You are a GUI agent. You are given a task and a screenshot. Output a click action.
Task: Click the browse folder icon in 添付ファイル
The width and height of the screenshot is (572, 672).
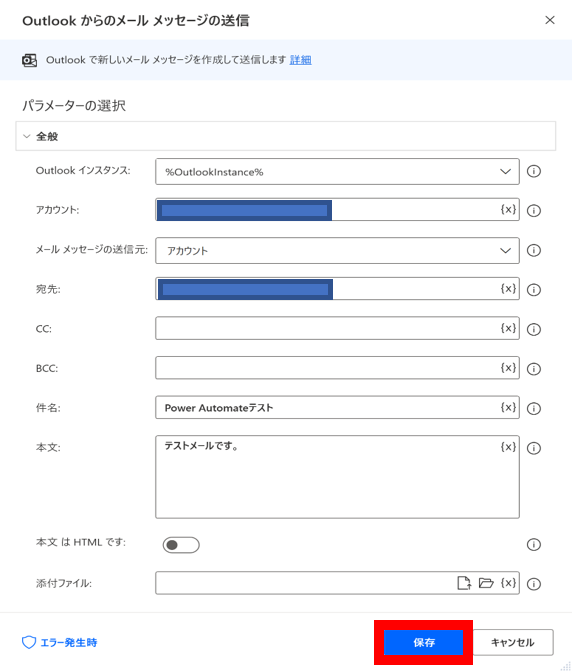486,583
